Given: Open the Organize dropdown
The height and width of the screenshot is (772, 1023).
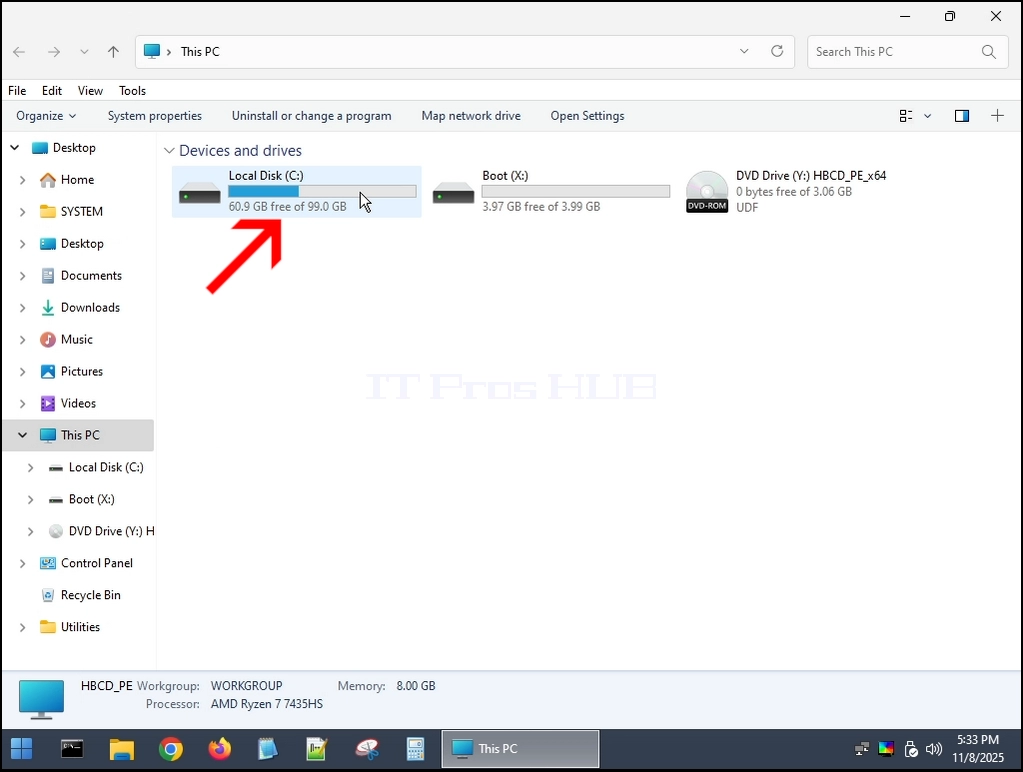Looking at the screenshot, I should point(46,116).
